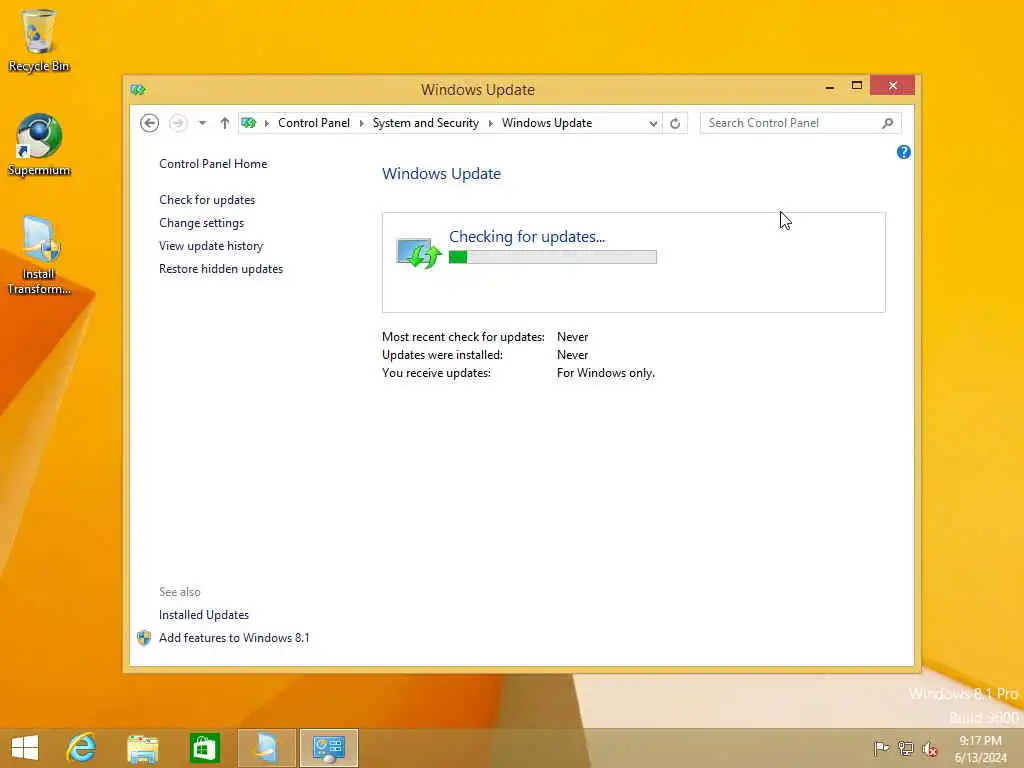Click the Windows Update status icon

click(x=419, y=253)
